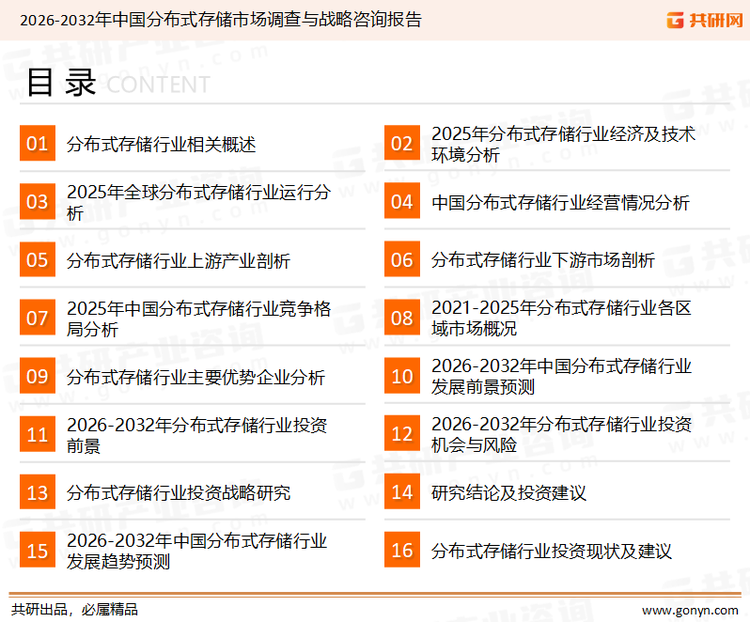Click the orange 12 chapter badge
The width and height of the screenshot is (750, 622).
click(x=402, y=434)
